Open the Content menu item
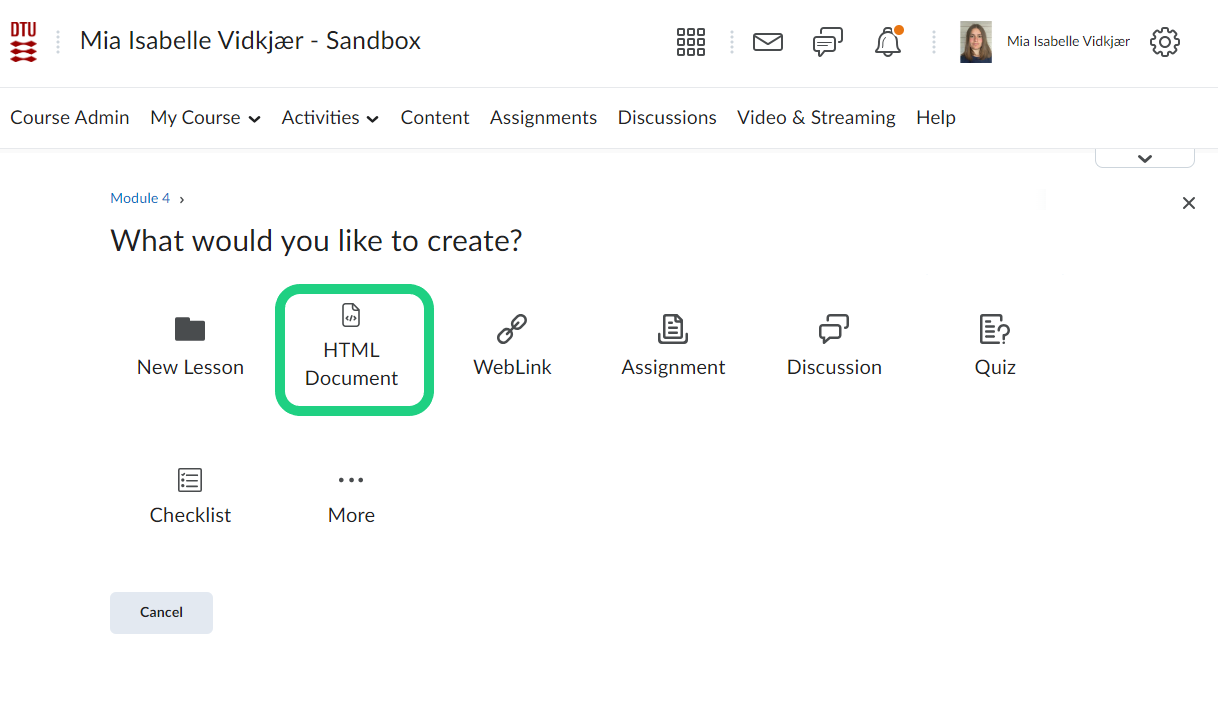1218x704 pixels. (x=435, y=118)
